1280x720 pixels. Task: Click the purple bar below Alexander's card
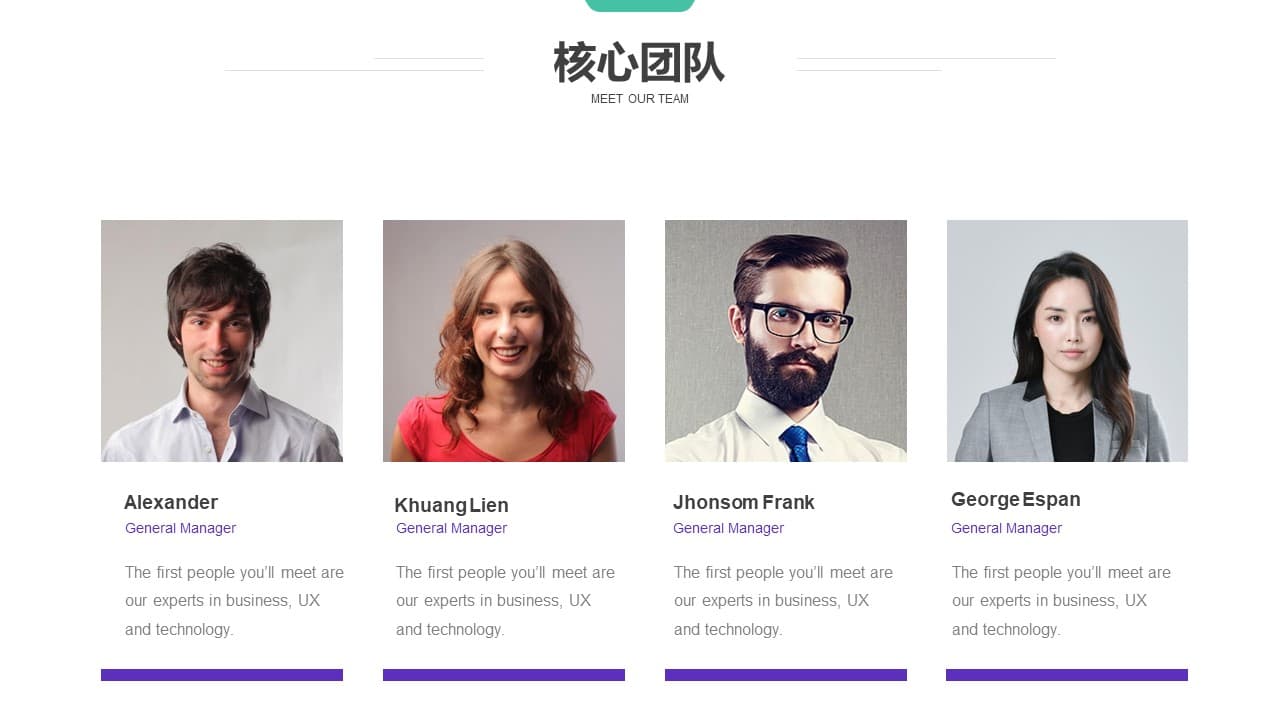tap(222, 675)
